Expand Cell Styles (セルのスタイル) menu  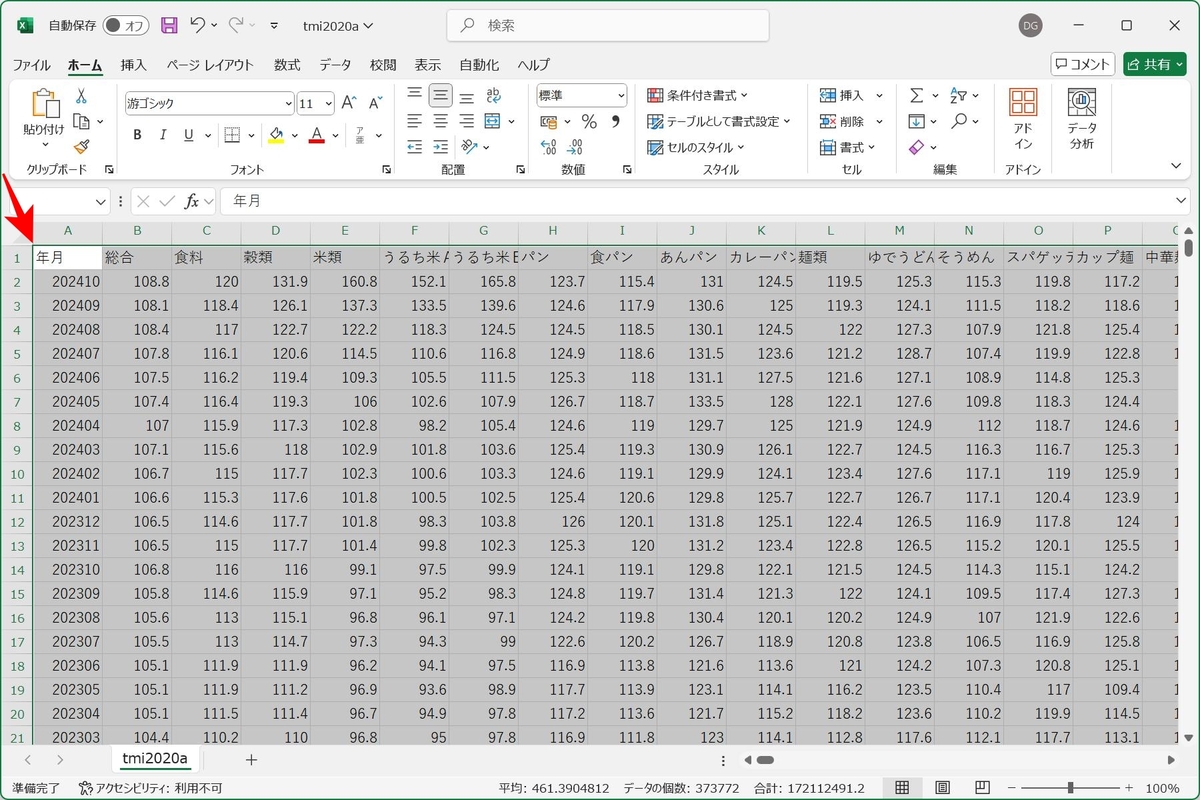click(697, 147)
